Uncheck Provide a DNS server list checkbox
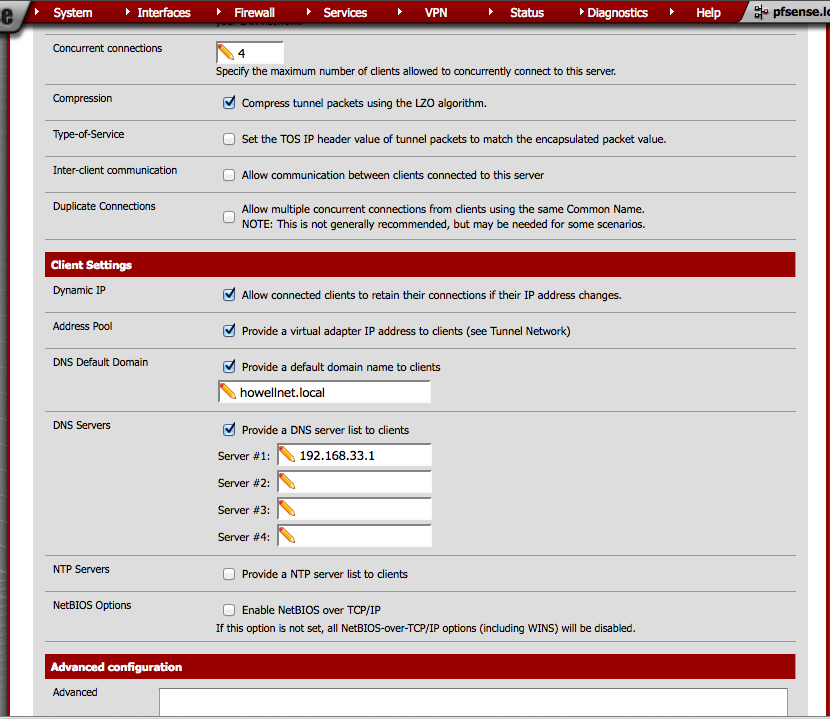This screenshot has width=830, height=719. coord(229,429)
